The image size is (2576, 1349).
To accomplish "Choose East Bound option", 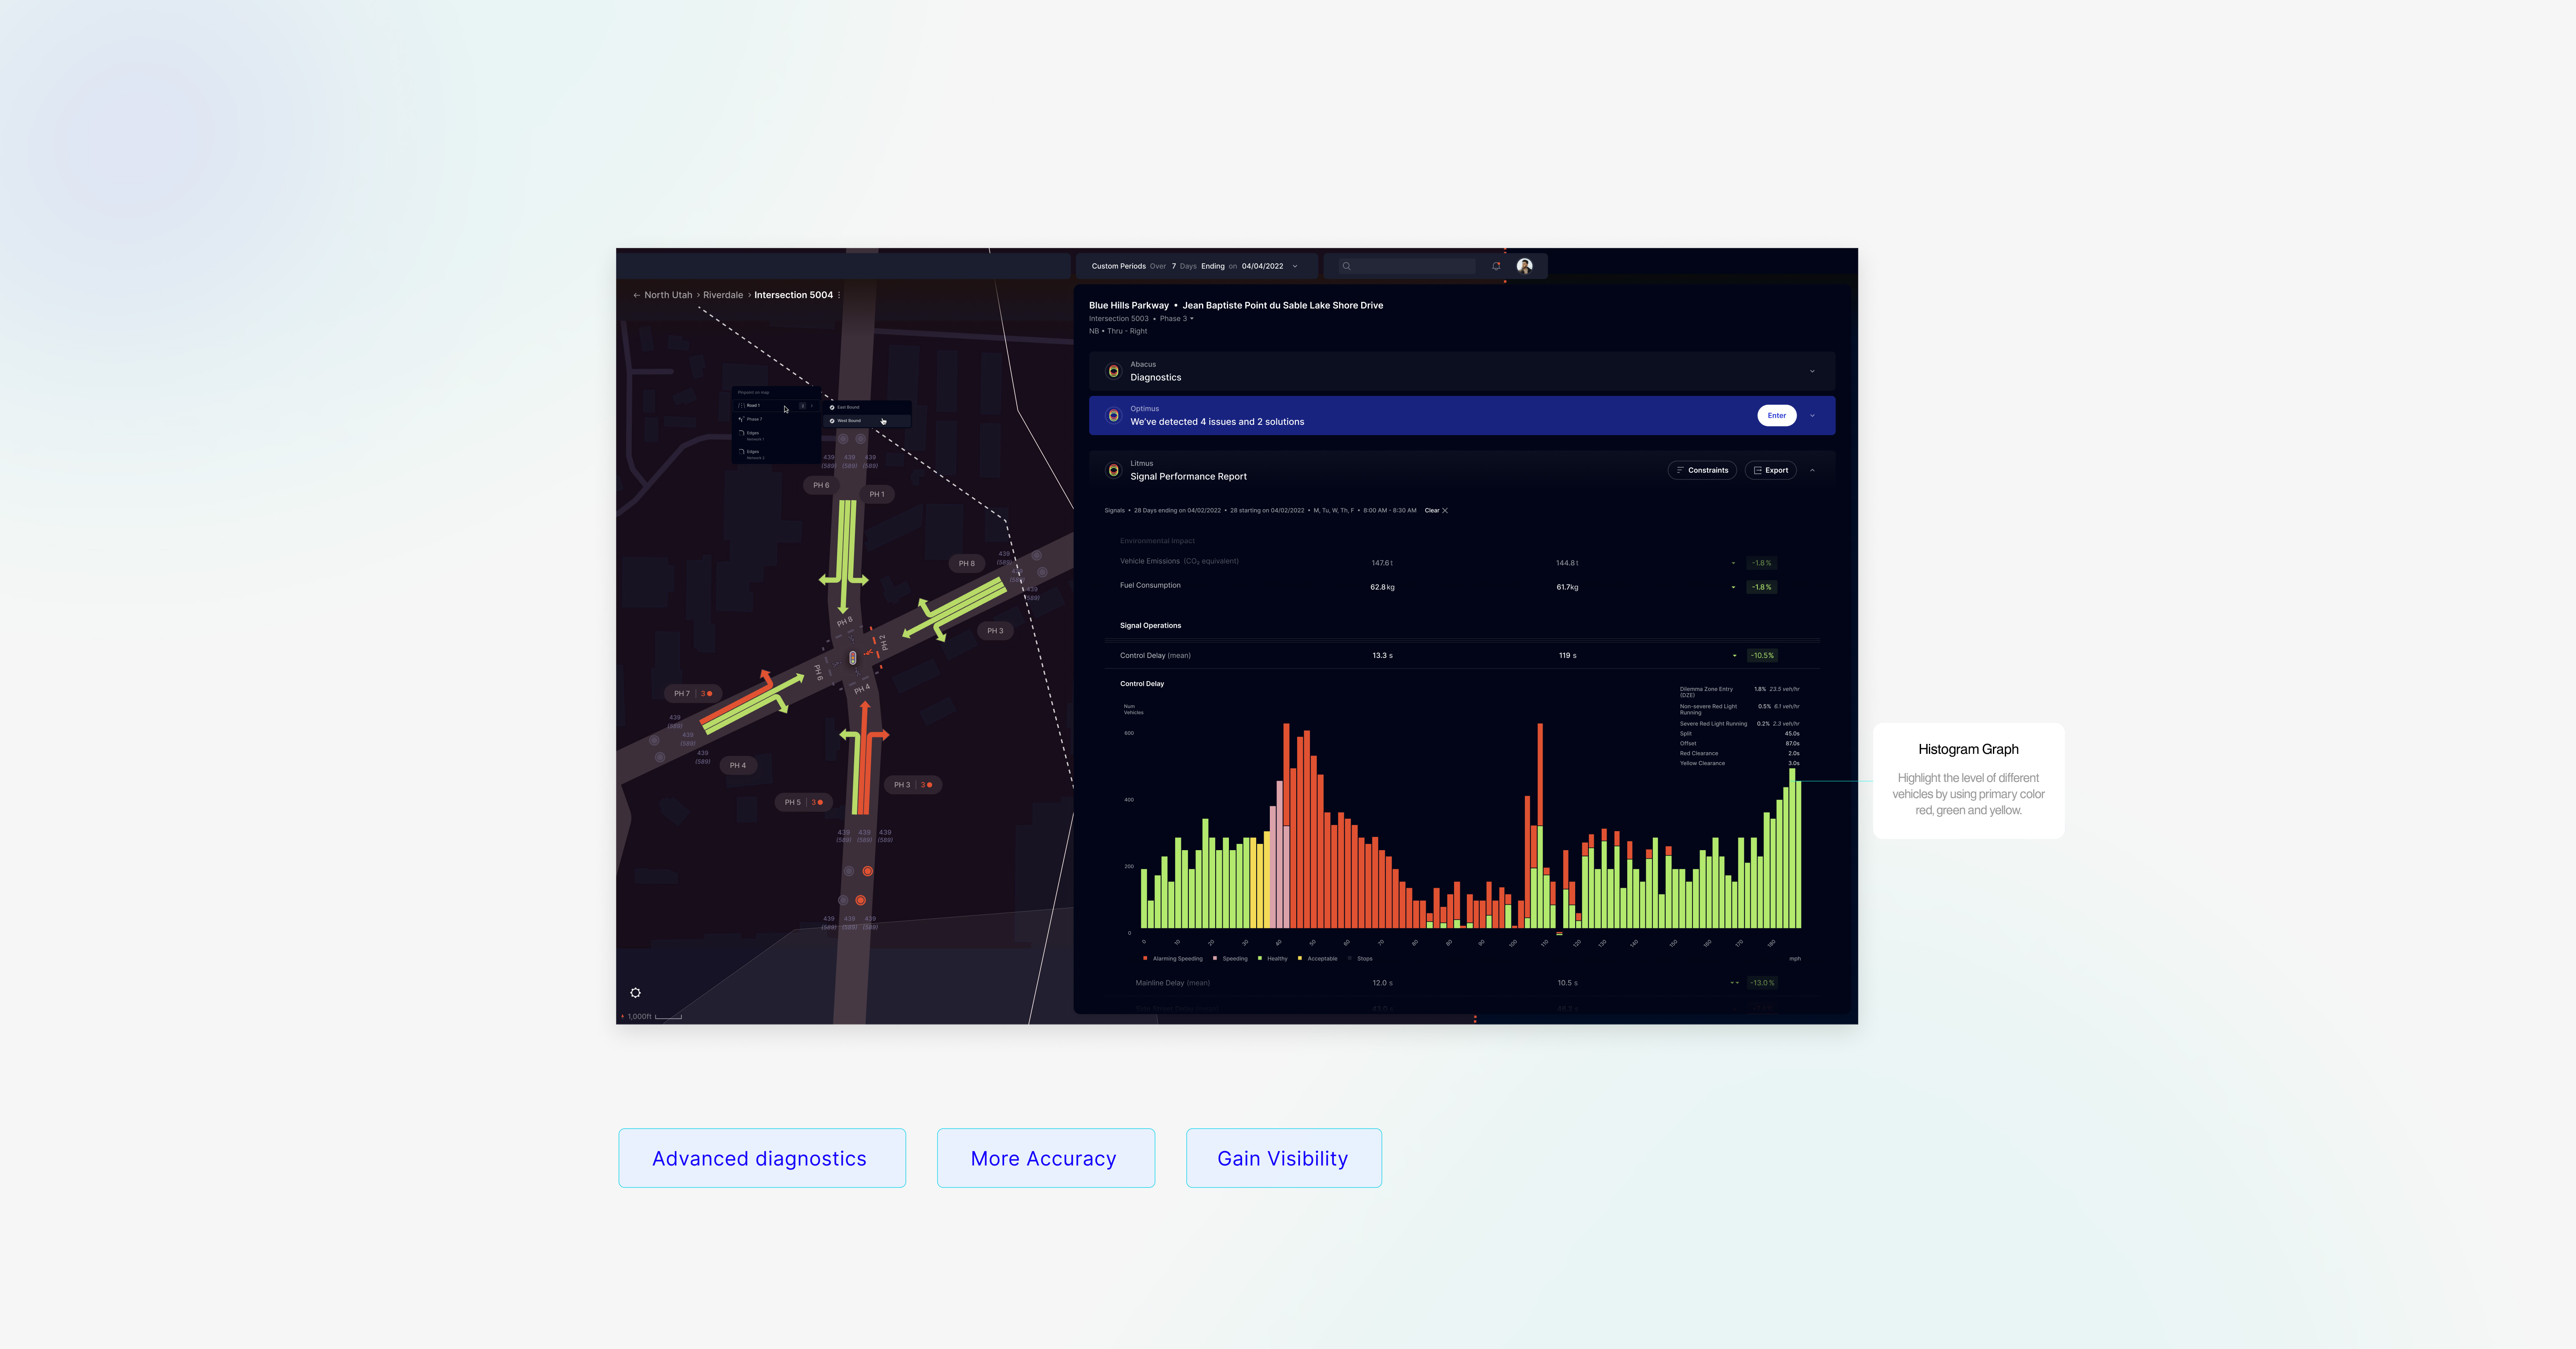I will pyautogui.click(x=867, y=408).
